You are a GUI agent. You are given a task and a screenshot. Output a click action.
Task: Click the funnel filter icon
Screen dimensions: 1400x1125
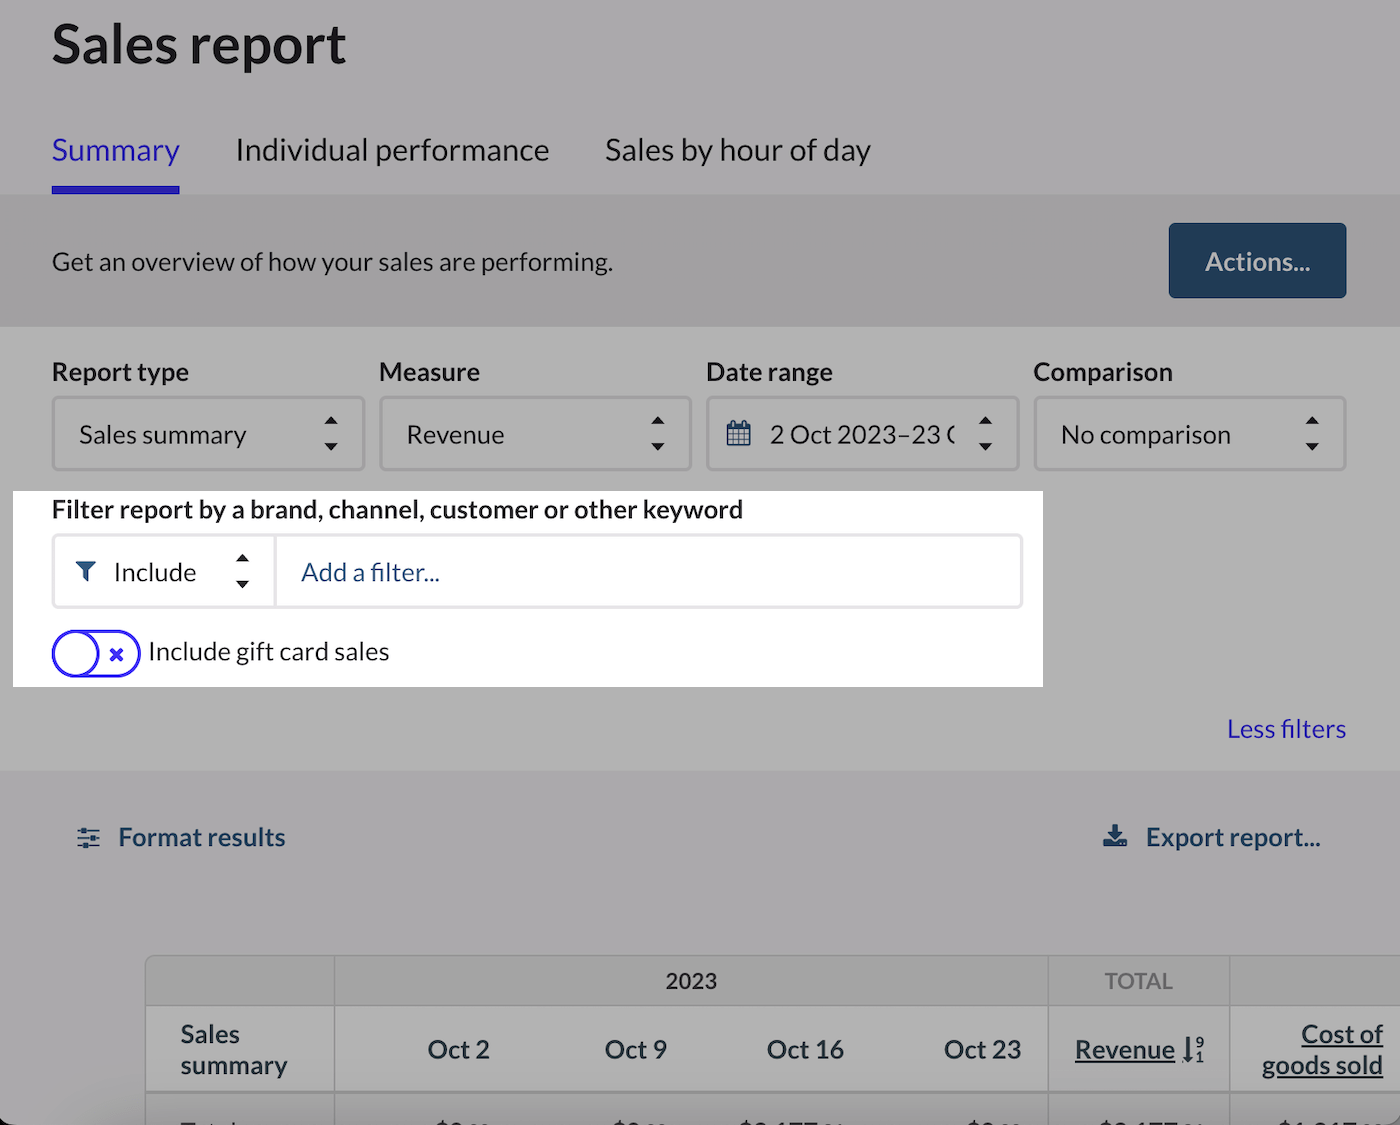click(86, 571)
